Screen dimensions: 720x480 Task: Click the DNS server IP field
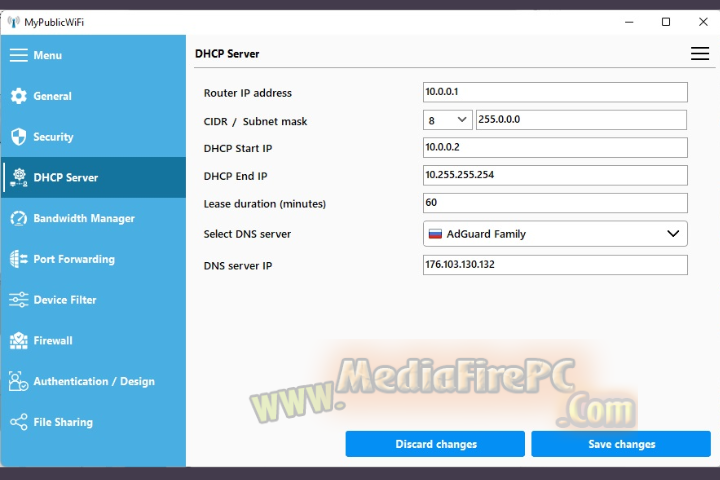(x=555, y=265)
